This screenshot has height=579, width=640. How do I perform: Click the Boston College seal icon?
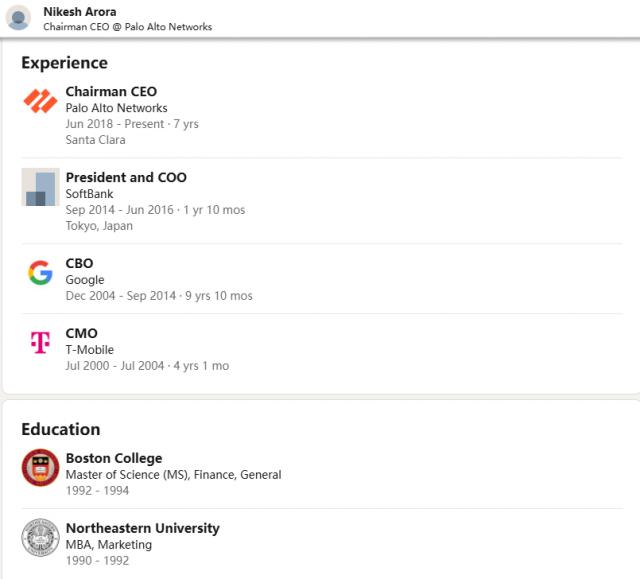40,467
